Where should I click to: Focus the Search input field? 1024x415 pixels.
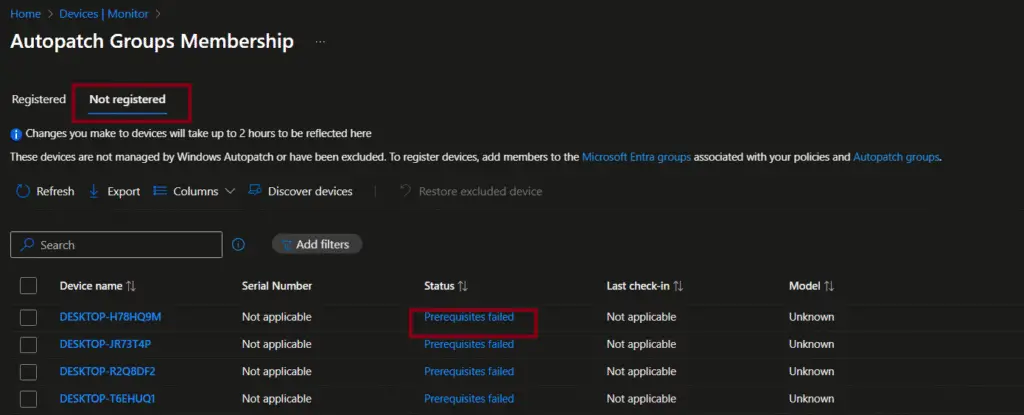[116, 244]
